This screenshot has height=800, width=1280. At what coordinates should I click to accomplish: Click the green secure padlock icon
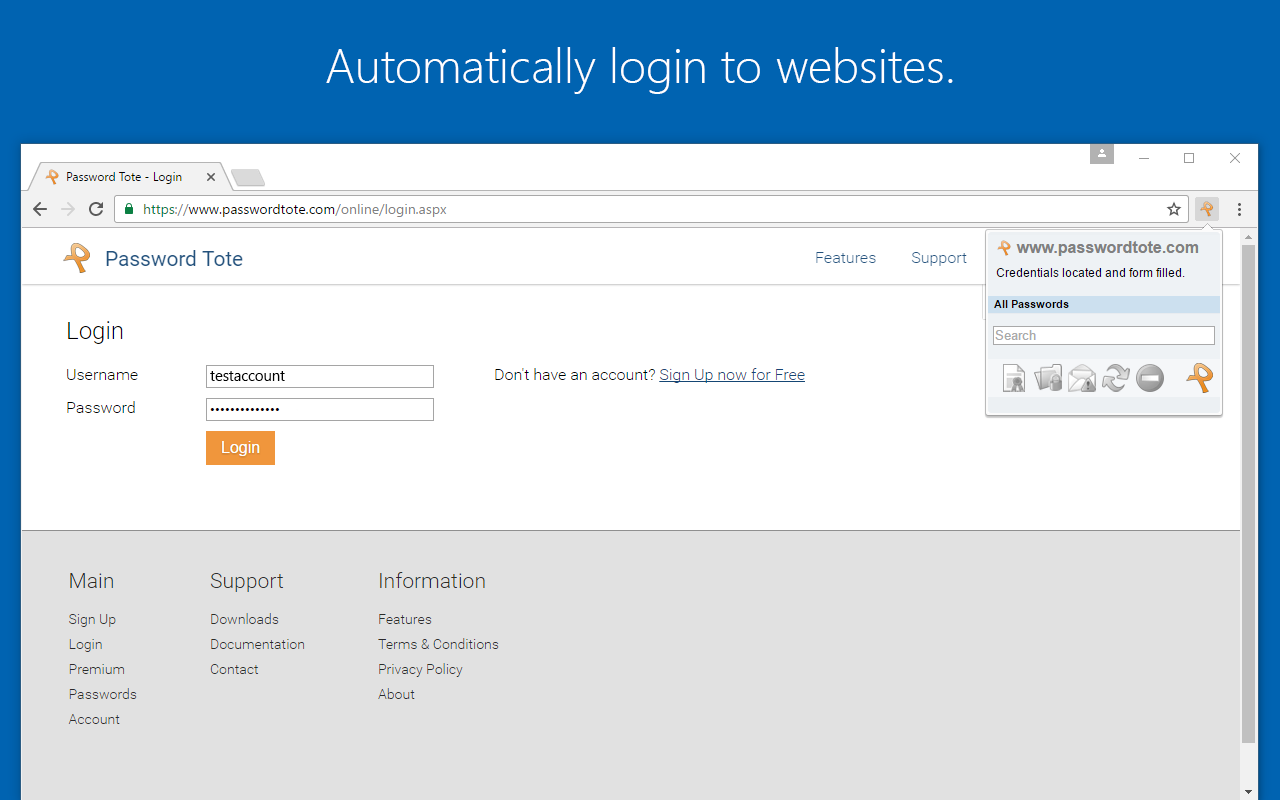click(129, 209)
